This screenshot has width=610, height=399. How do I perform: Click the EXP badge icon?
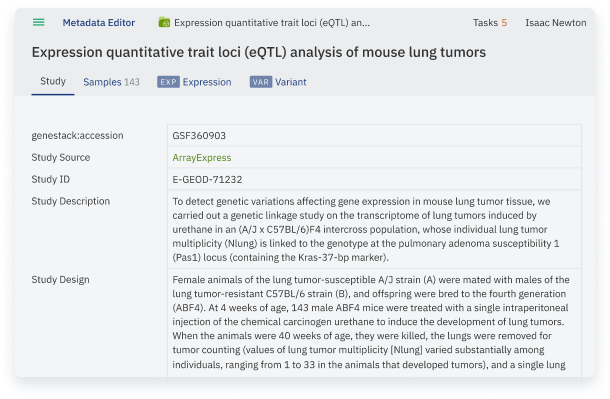(168, 82)
